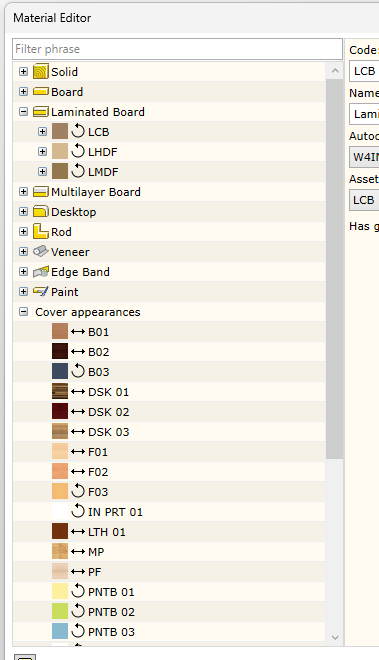Click the Laminated Board category icon
379x660 pixels.
(x=41, y=112)
